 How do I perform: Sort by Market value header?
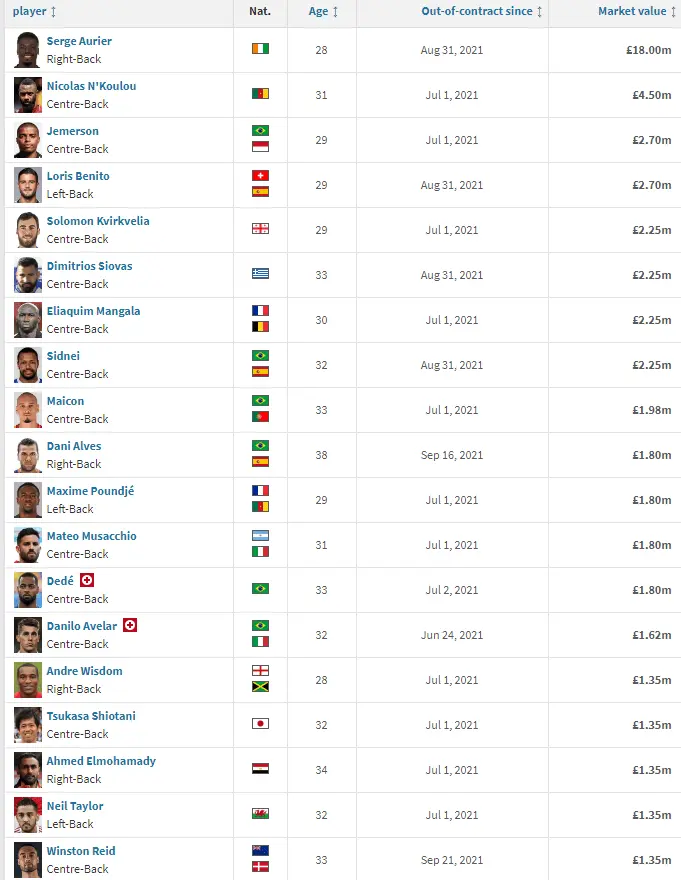(x=637, y=11)
